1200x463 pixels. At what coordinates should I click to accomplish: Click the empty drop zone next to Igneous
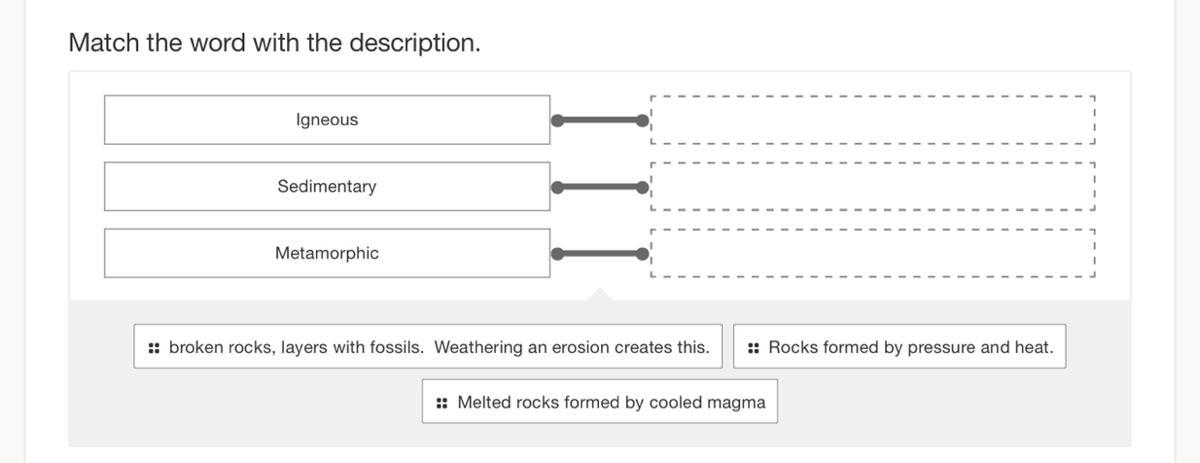tap(873, 120)
